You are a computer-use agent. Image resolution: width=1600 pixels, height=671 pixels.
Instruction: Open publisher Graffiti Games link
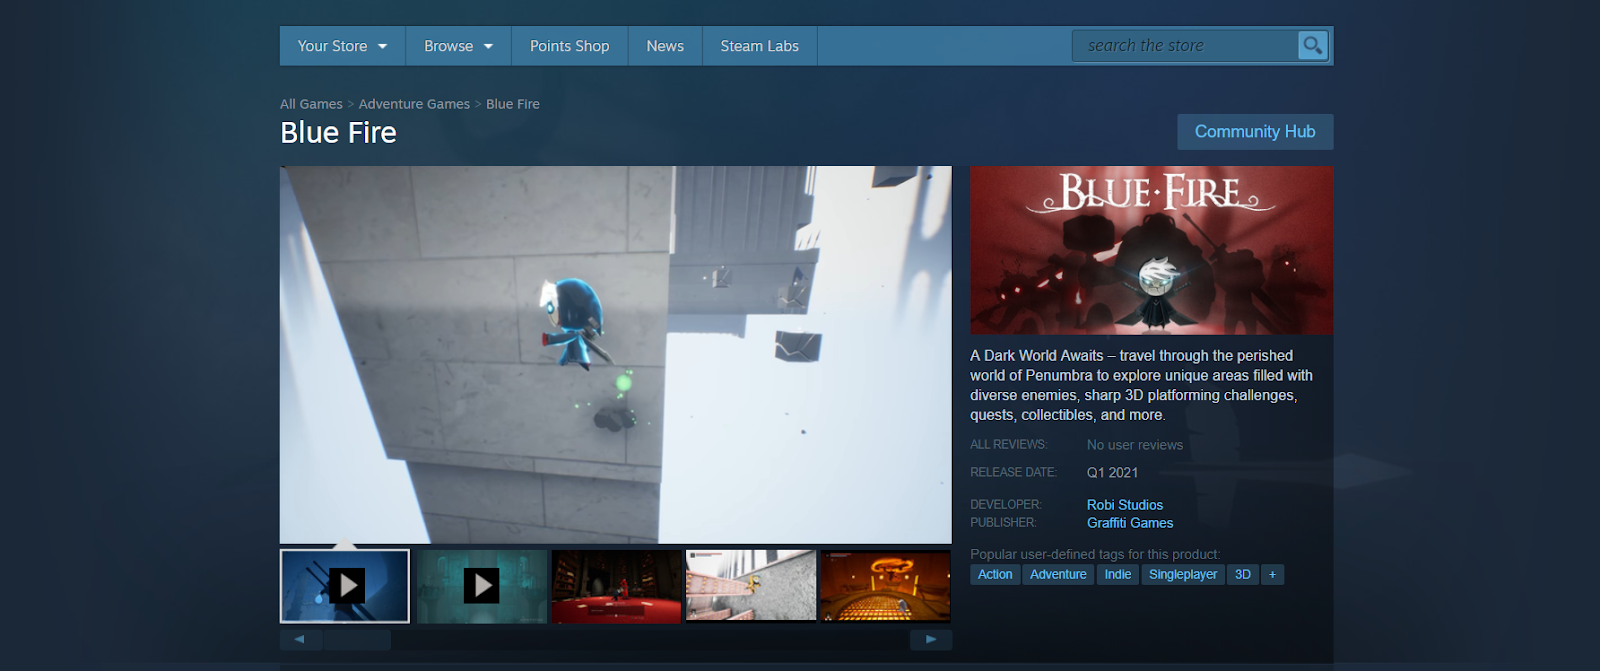(1130, 523)
